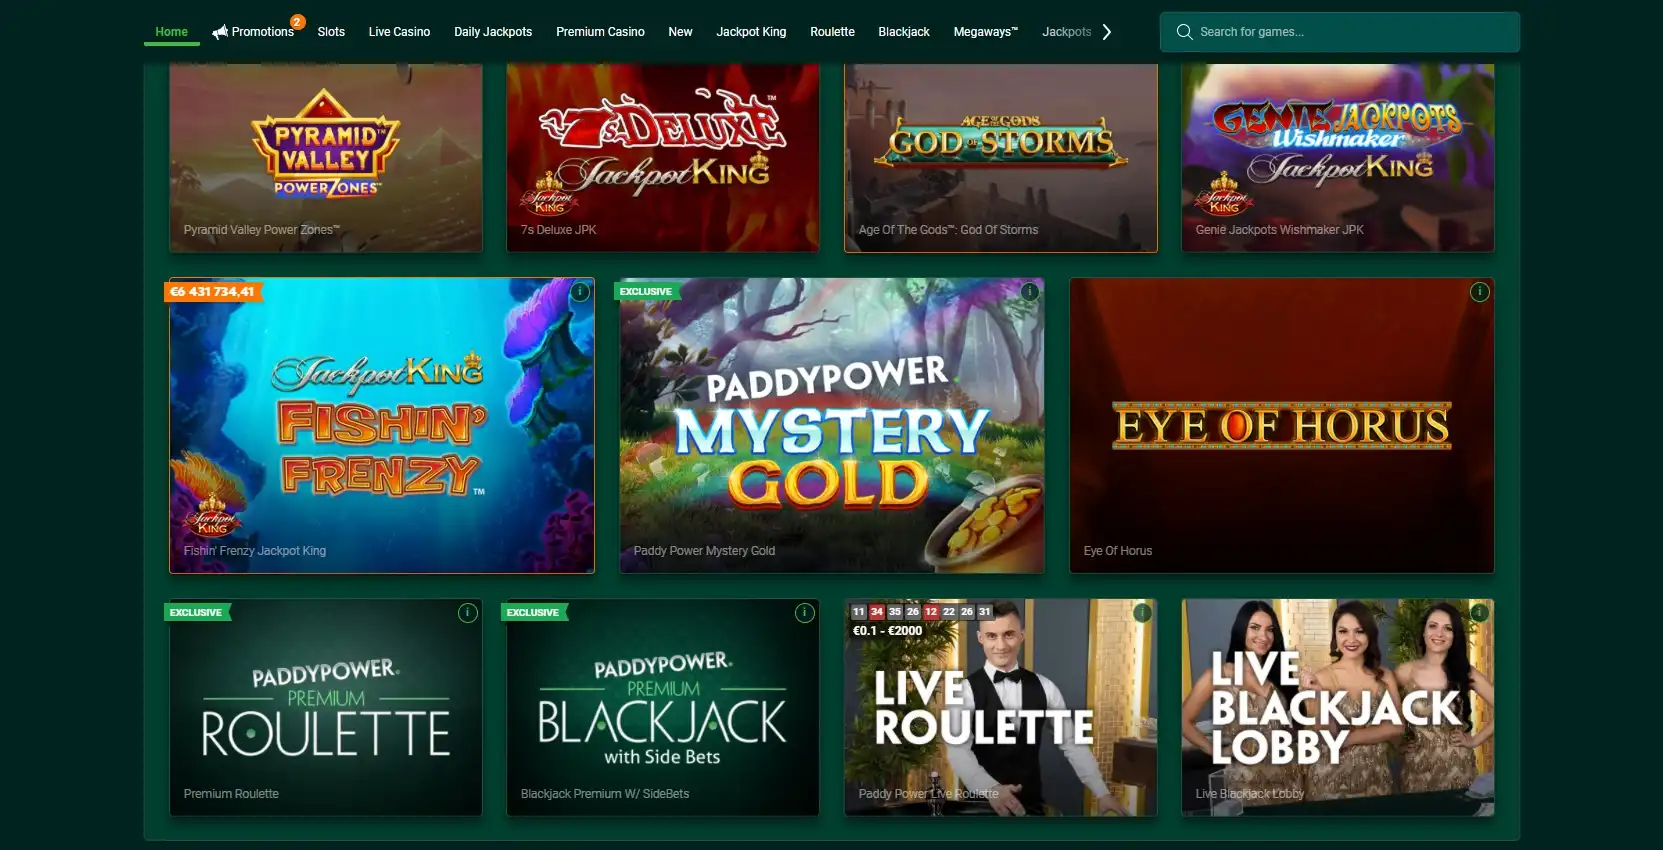Play Age Of The Gods: God Of Storms
The width and height of the screenshot is (1663, 850).
point(1001,158)
